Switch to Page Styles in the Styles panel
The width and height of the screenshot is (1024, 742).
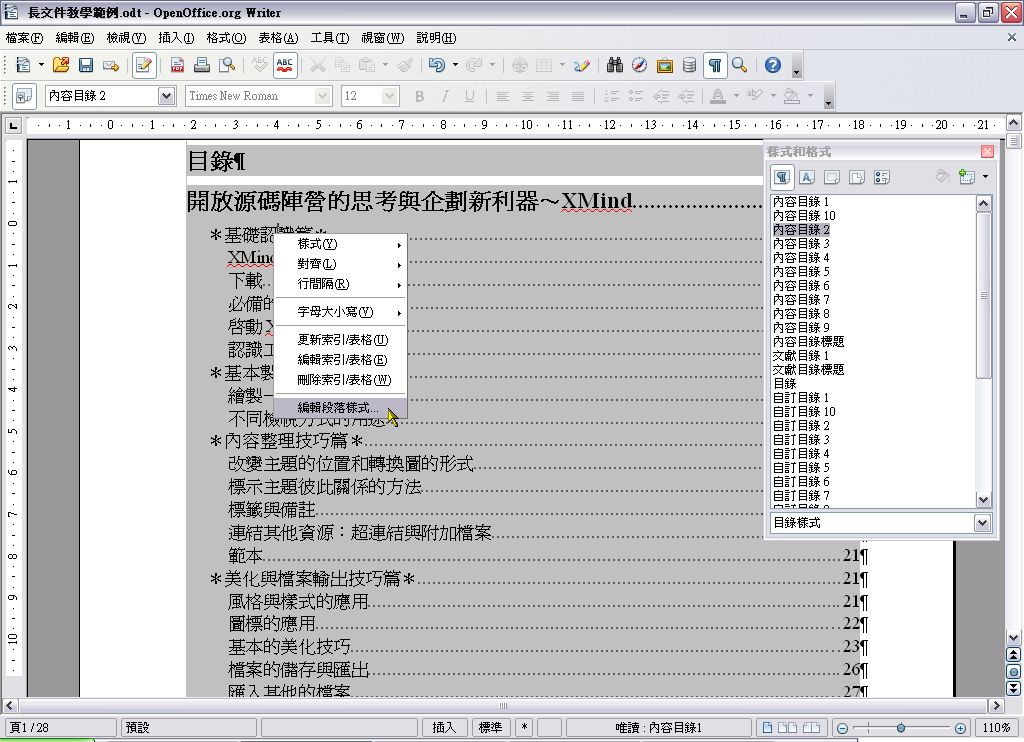[856, 177]
